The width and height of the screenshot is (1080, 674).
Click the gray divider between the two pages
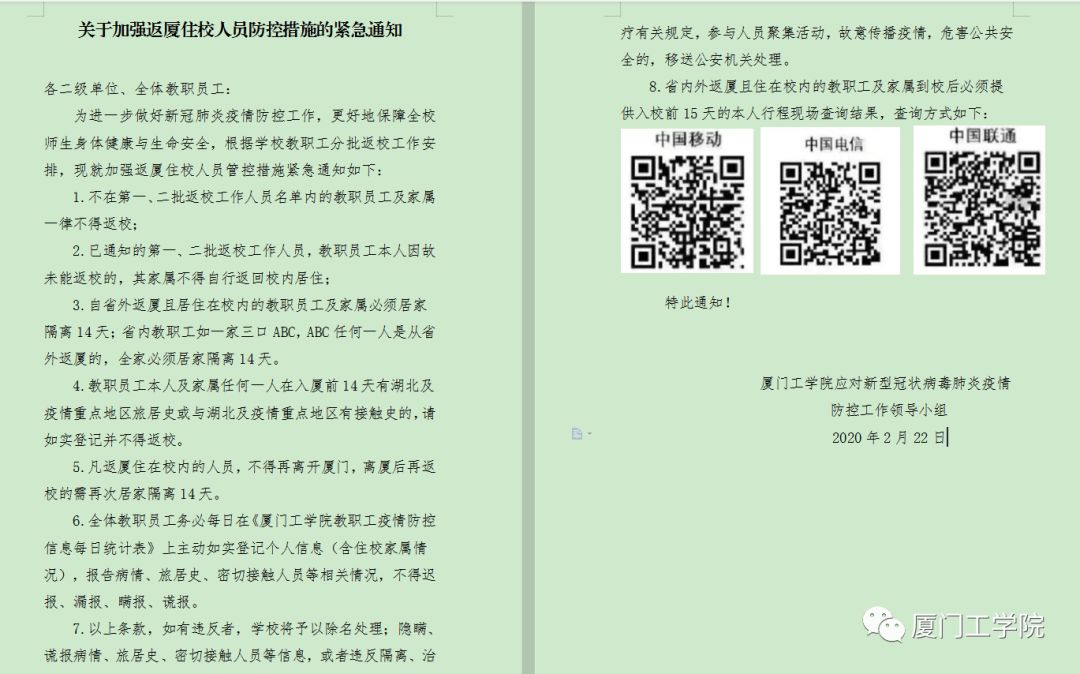(x=529, y=337)
